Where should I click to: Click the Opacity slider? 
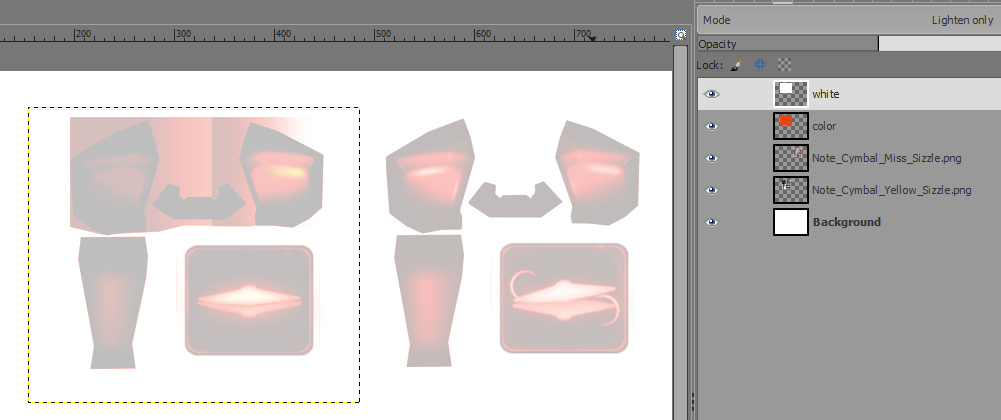click(848, 44)
